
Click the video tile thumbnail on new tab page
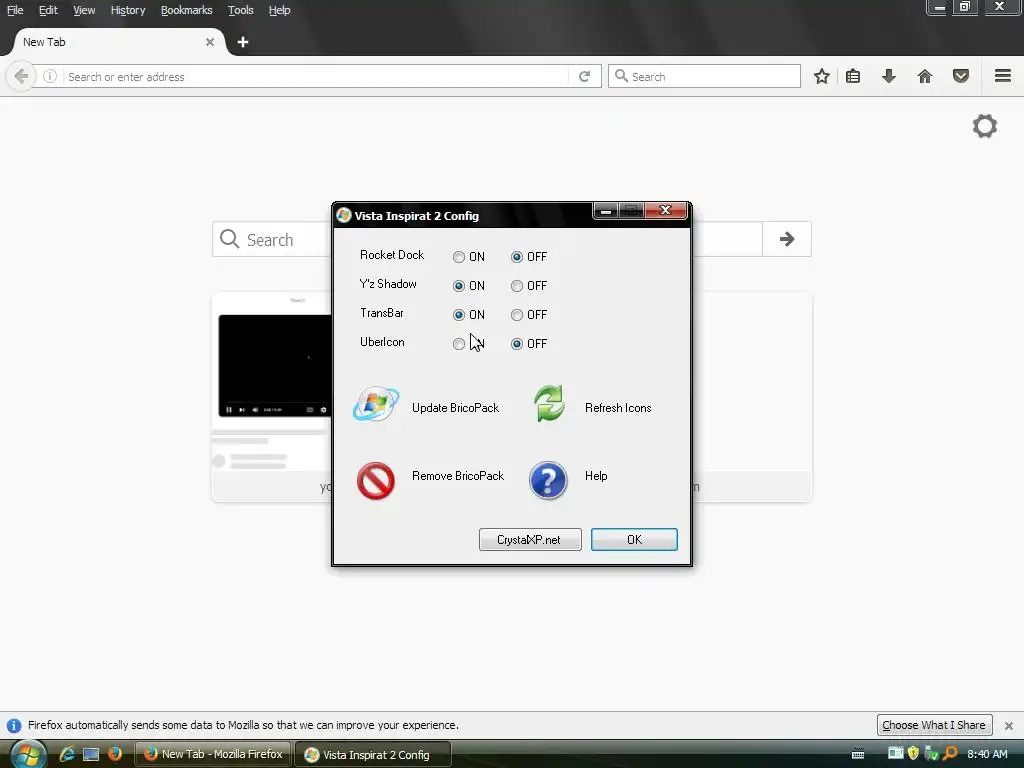click(x=274, y=366)
